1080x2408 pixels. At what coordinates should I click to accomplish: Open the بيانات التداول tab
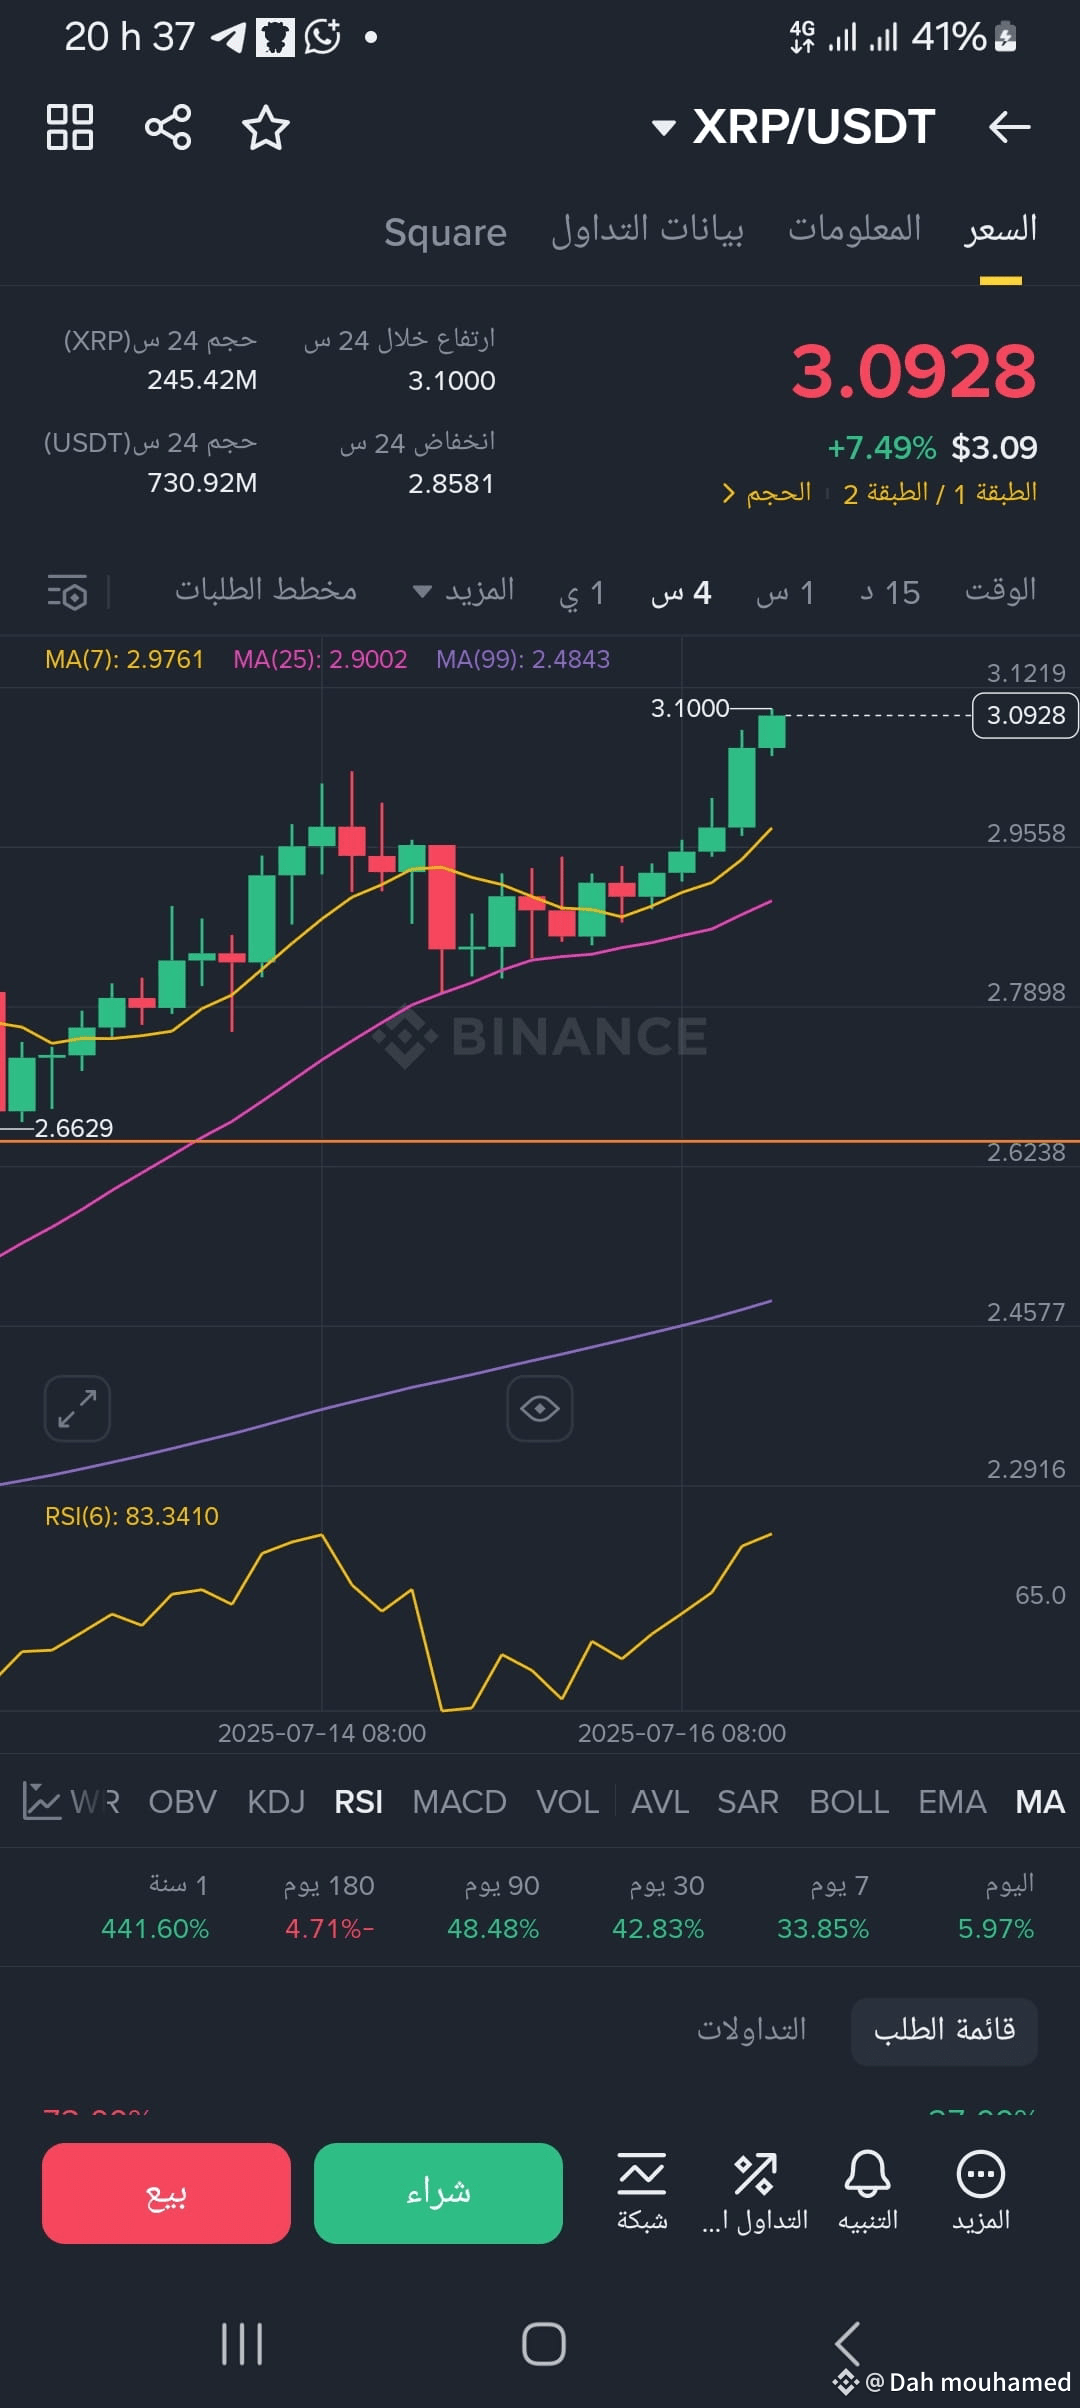point(648,230)
